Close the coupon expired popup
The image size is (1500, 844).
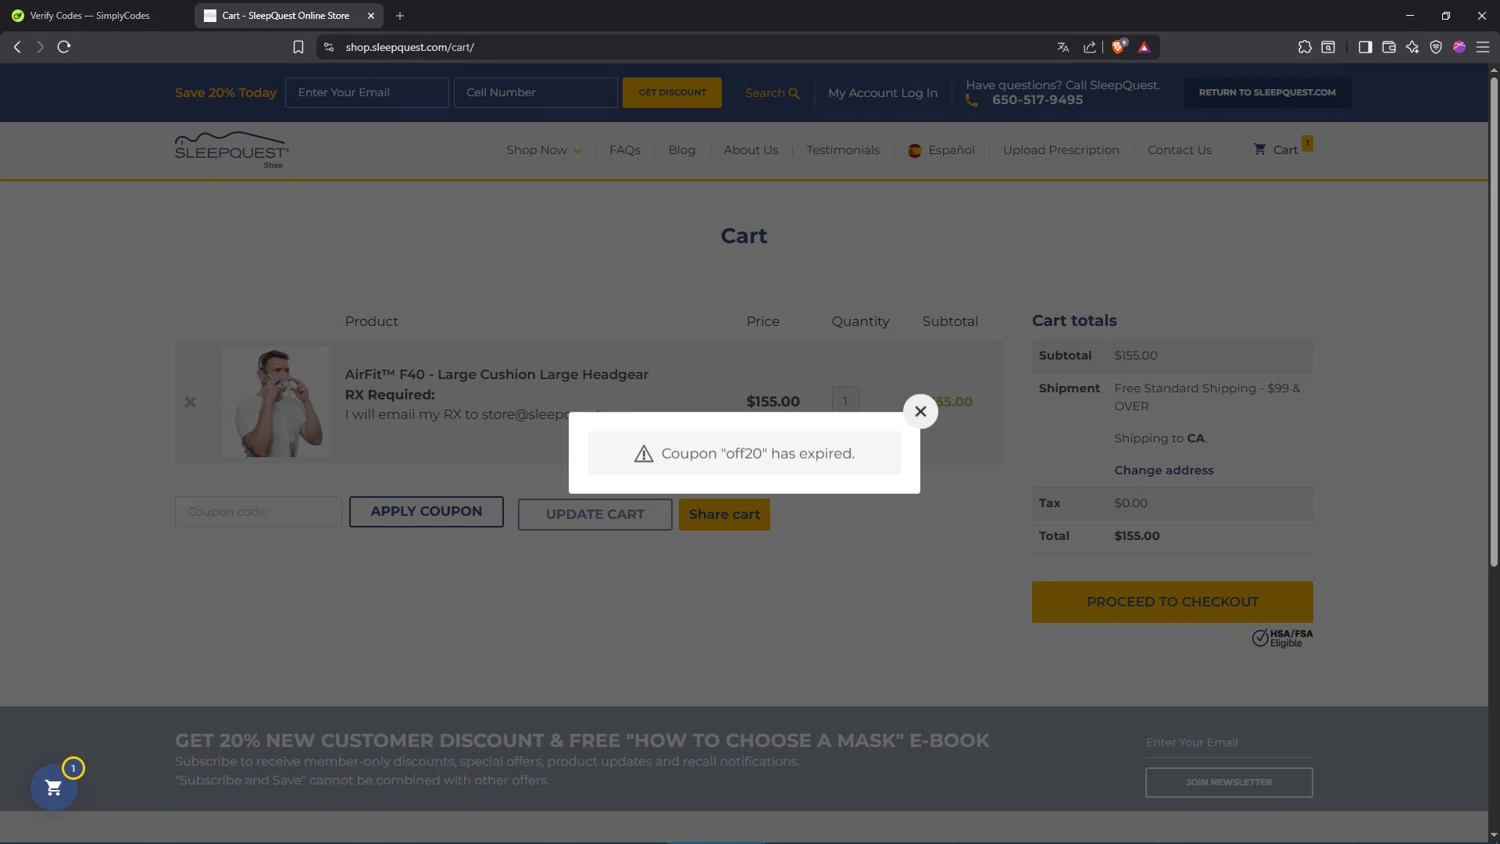(x=920, y=411)
